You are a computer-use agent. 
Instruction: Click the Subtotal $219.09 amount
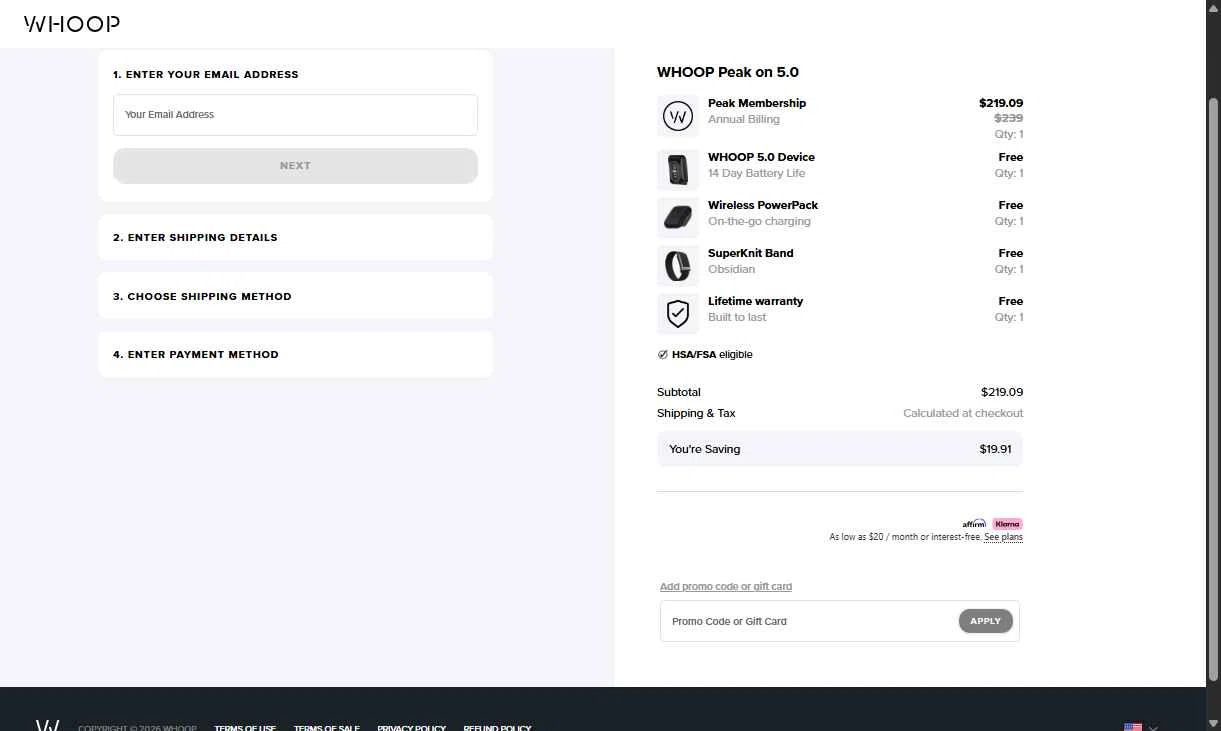1002,392
